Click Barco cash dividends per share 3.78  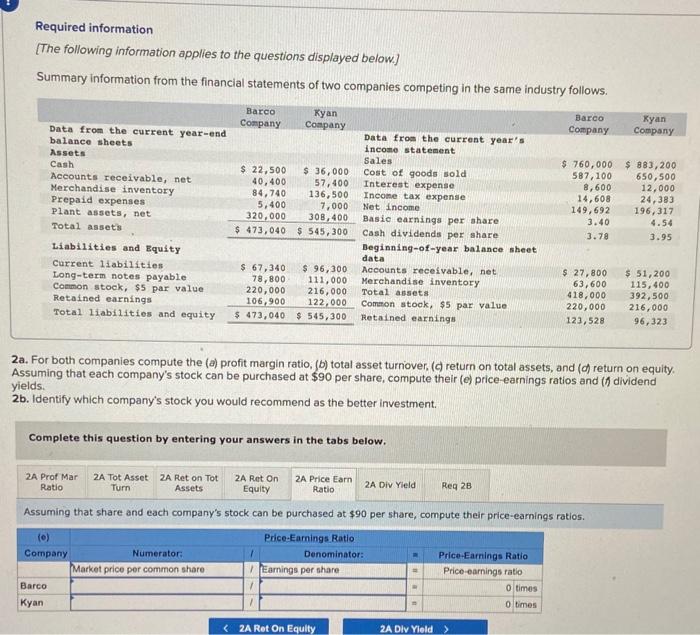pos(597,236)
